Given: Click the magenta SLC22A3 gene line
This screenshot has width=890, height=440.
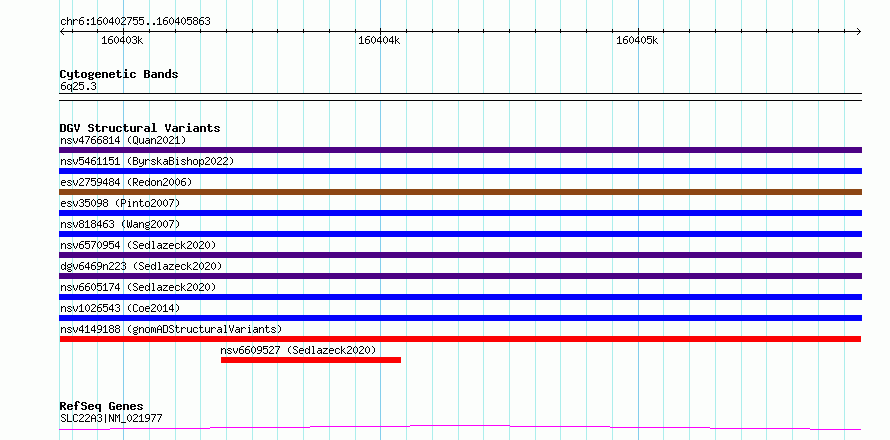Looking at the screenshot, I should coord(460,427).
